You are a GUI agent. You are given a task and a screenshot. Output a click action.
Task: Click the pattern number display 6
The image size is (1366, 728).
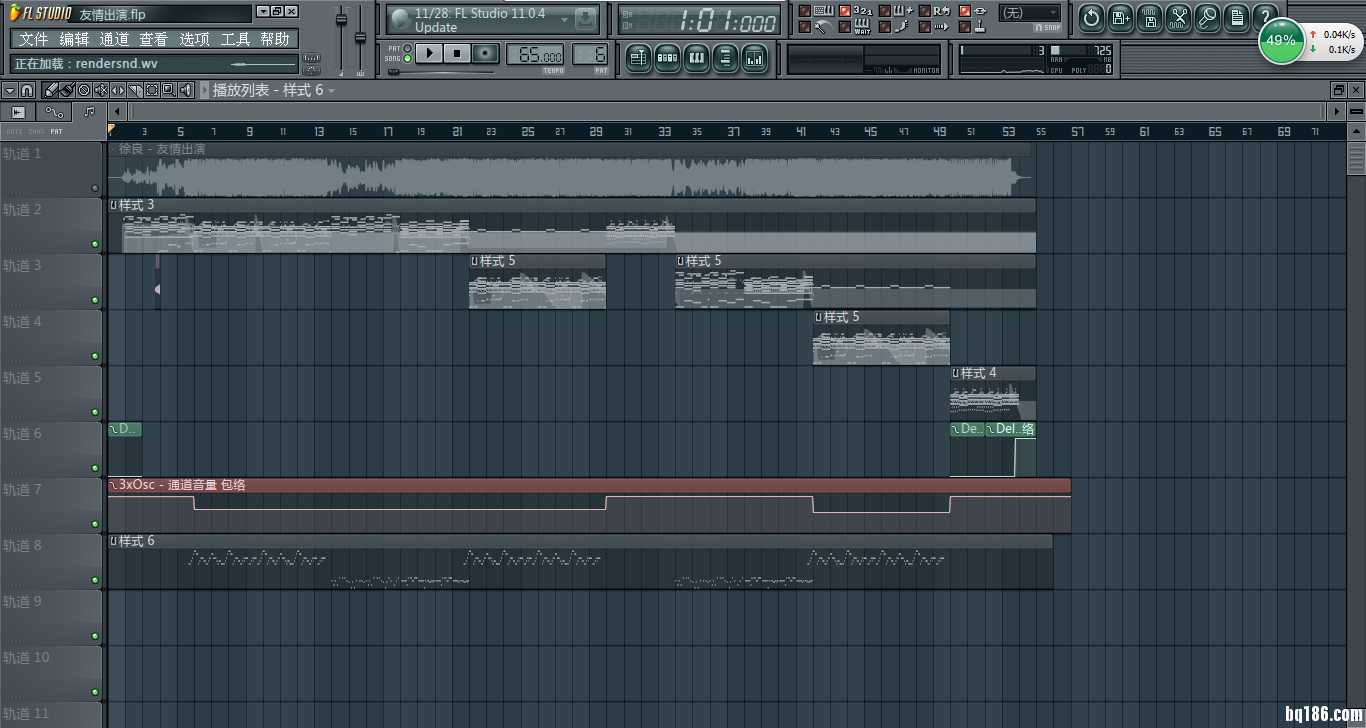(x=589, y=55)
